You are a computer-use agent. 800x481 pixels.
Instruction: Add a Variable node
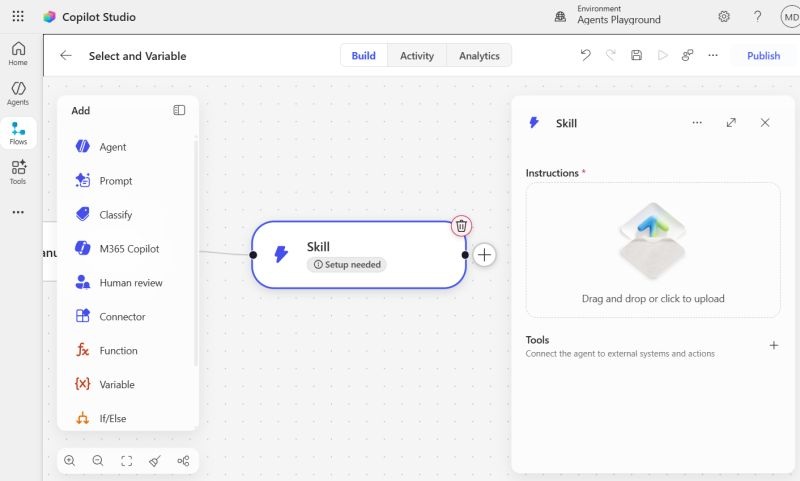(x=117, y=384)
